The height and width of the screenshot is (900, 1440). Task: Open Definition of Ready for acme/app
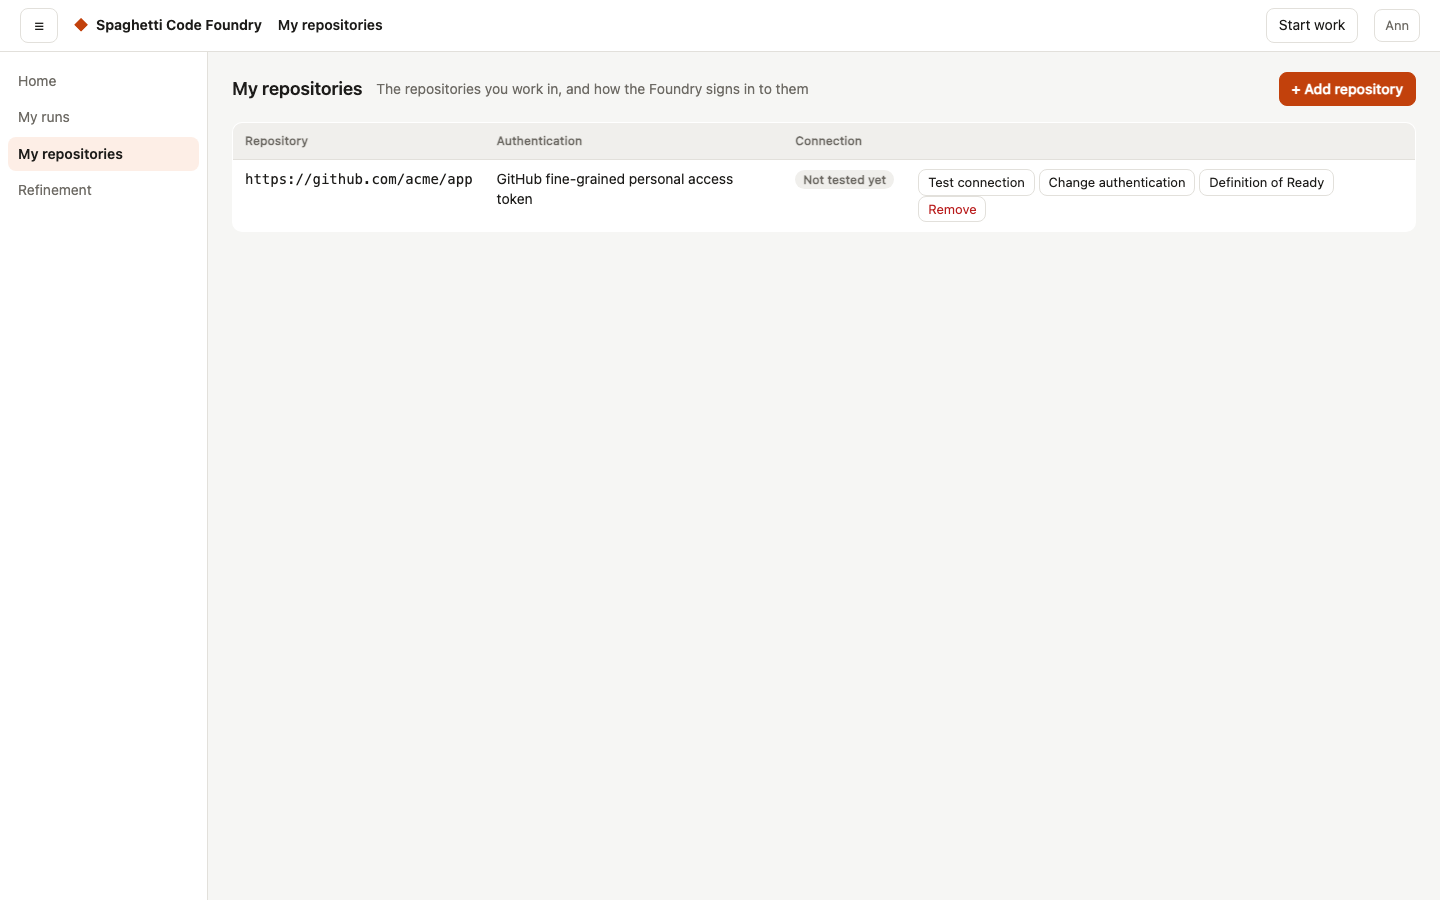tap(1266, 183)
